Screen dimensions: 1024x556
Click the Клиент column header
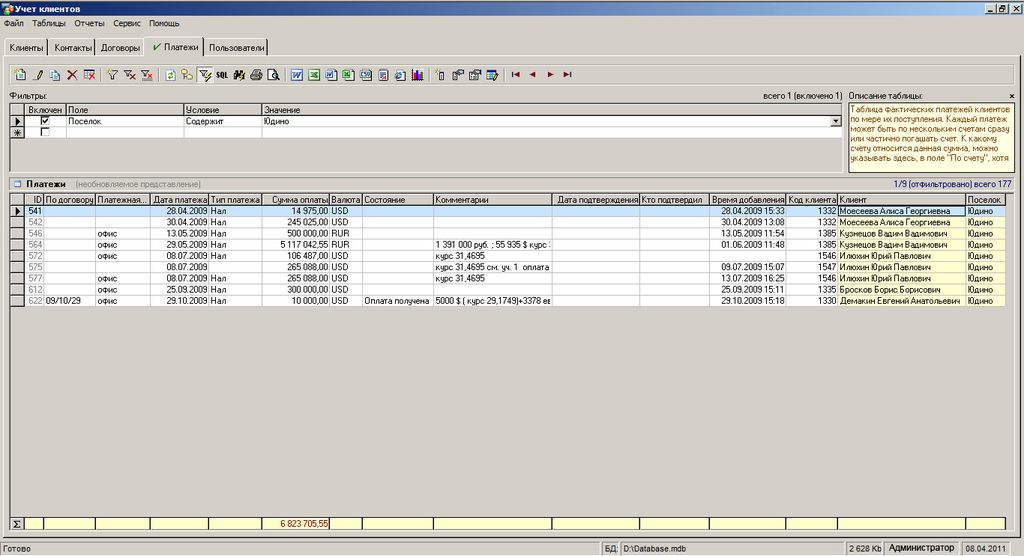pos(900,200)
